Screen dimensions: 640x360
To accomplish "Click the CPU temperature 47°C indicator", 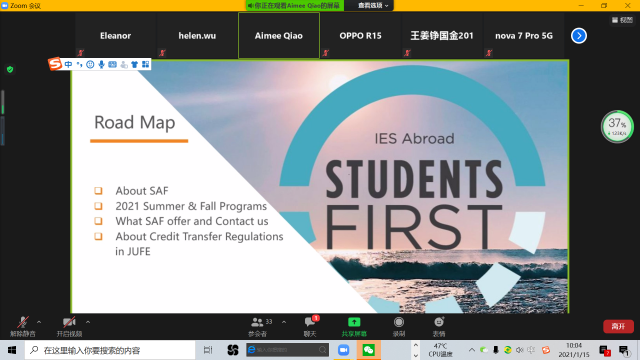I will 440,350.
